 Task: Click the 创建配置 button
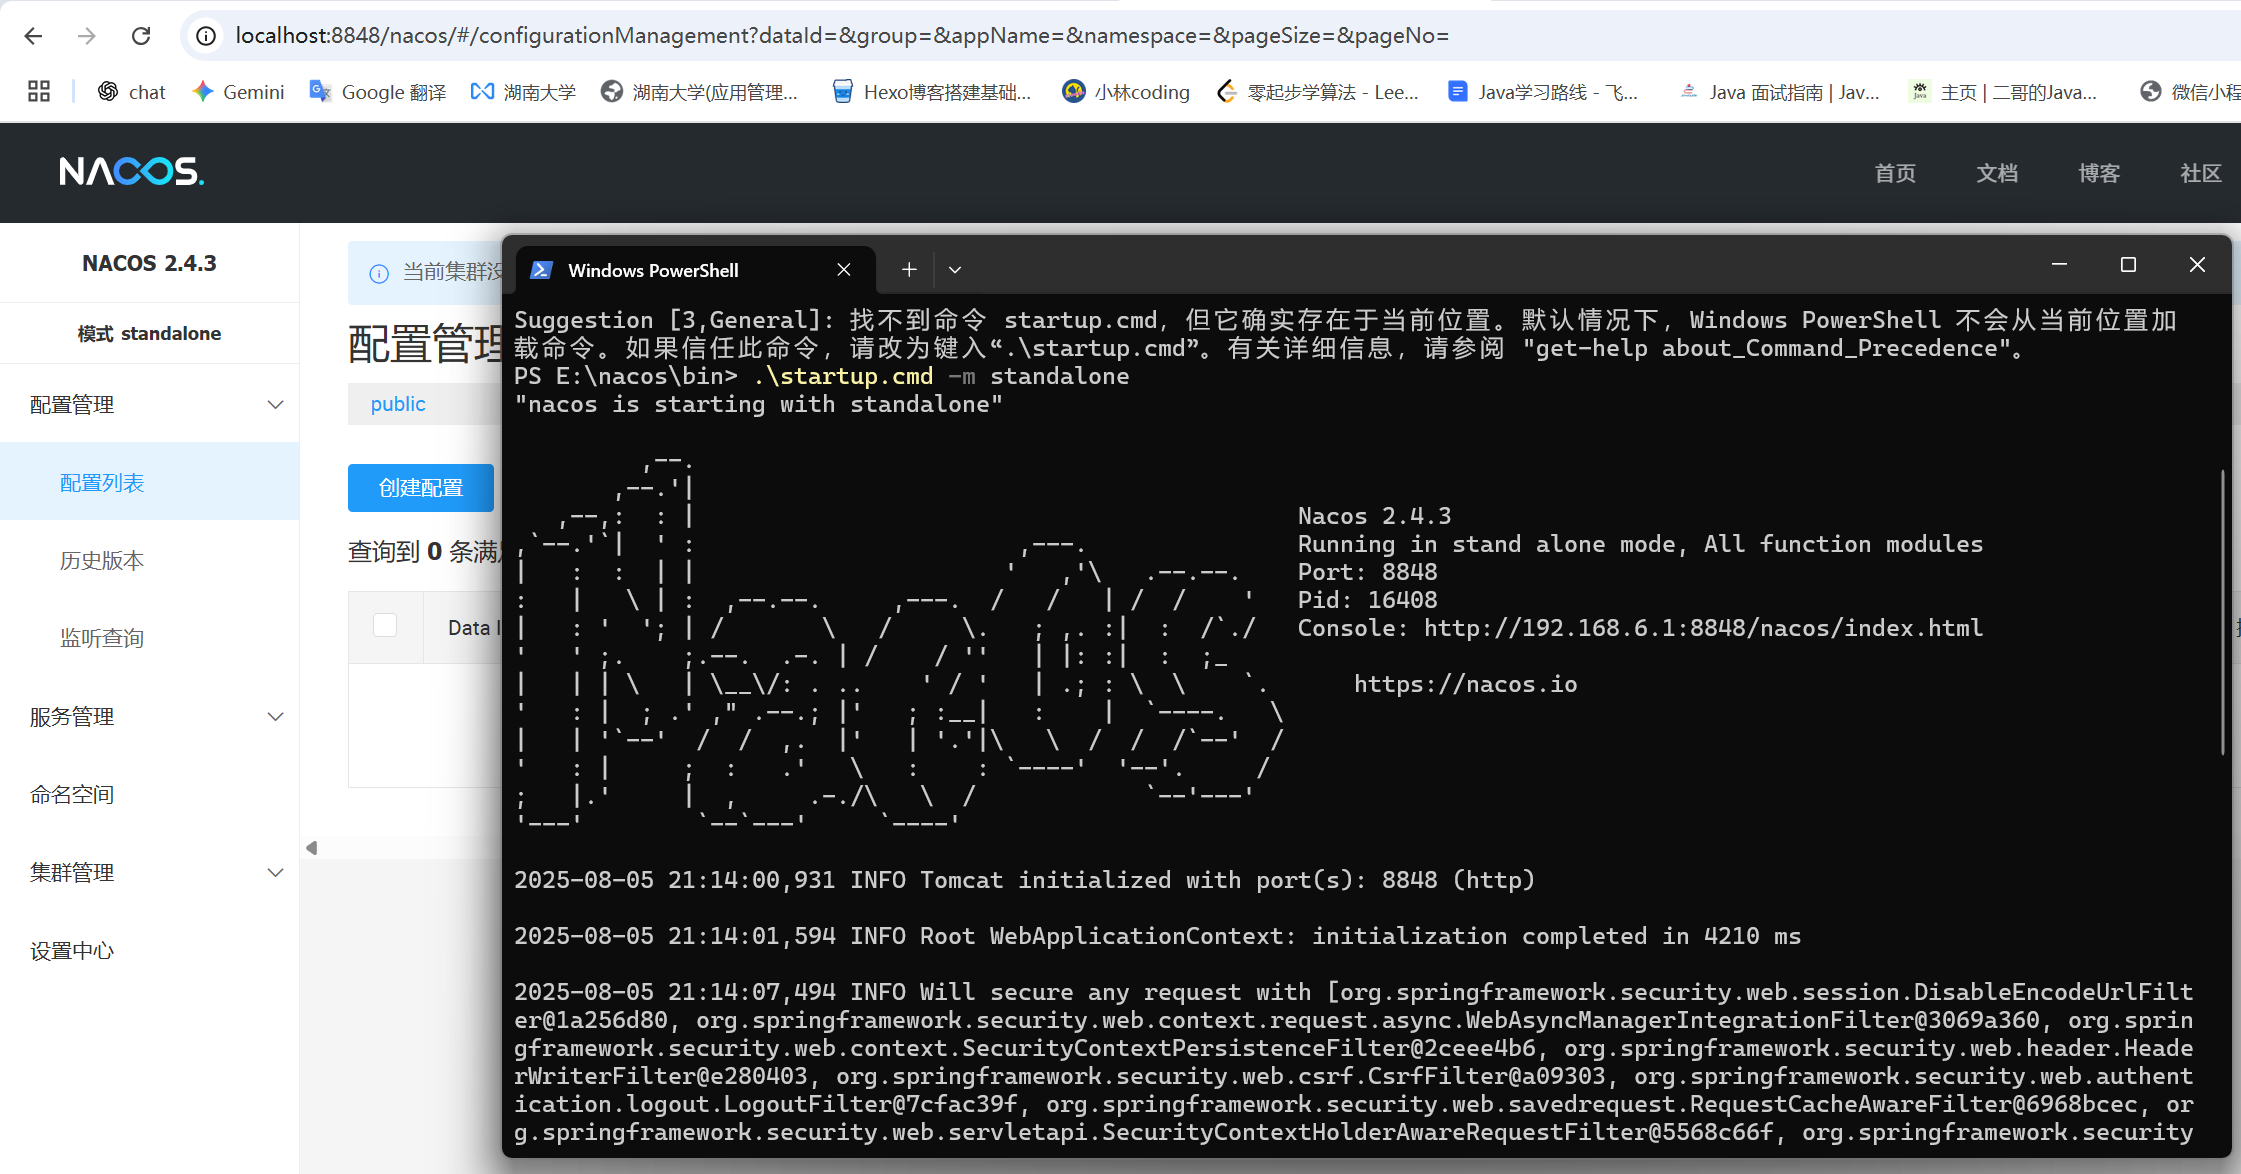[421, 488]
